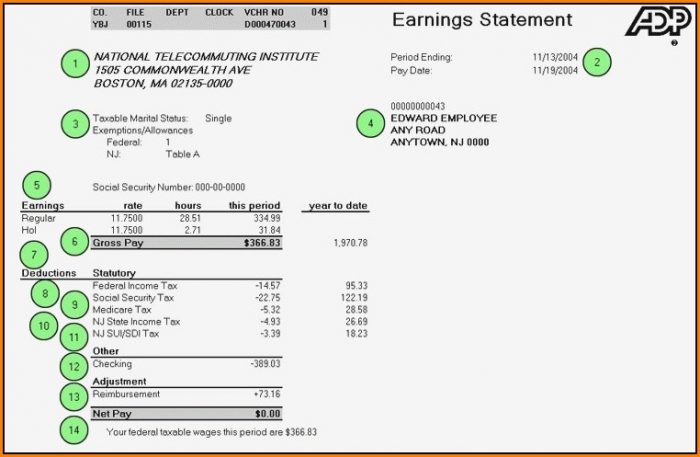Click marker 5 above the Earnings heading
700x457 pixels.
[37, 184]
